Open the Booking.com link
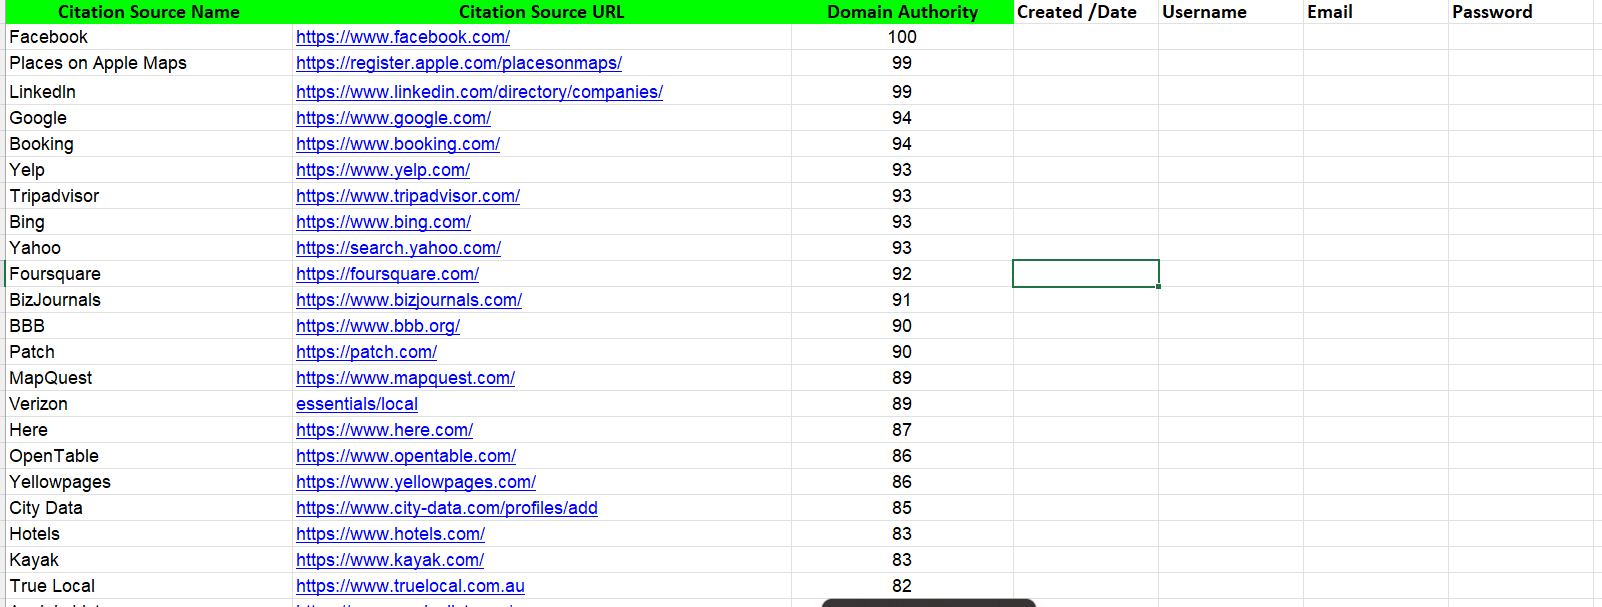 coord(398,144)
